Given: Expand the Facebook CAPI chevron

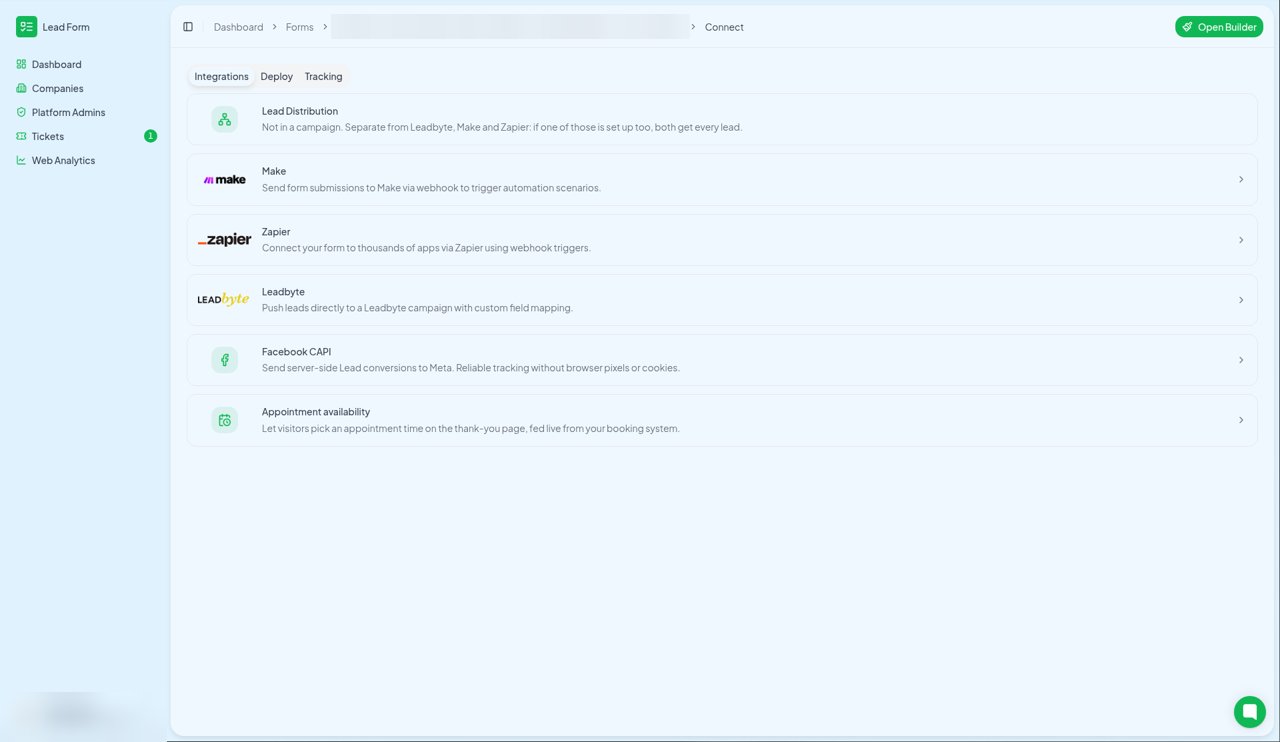Looking at the screenshot, I should pos(1241,360).
